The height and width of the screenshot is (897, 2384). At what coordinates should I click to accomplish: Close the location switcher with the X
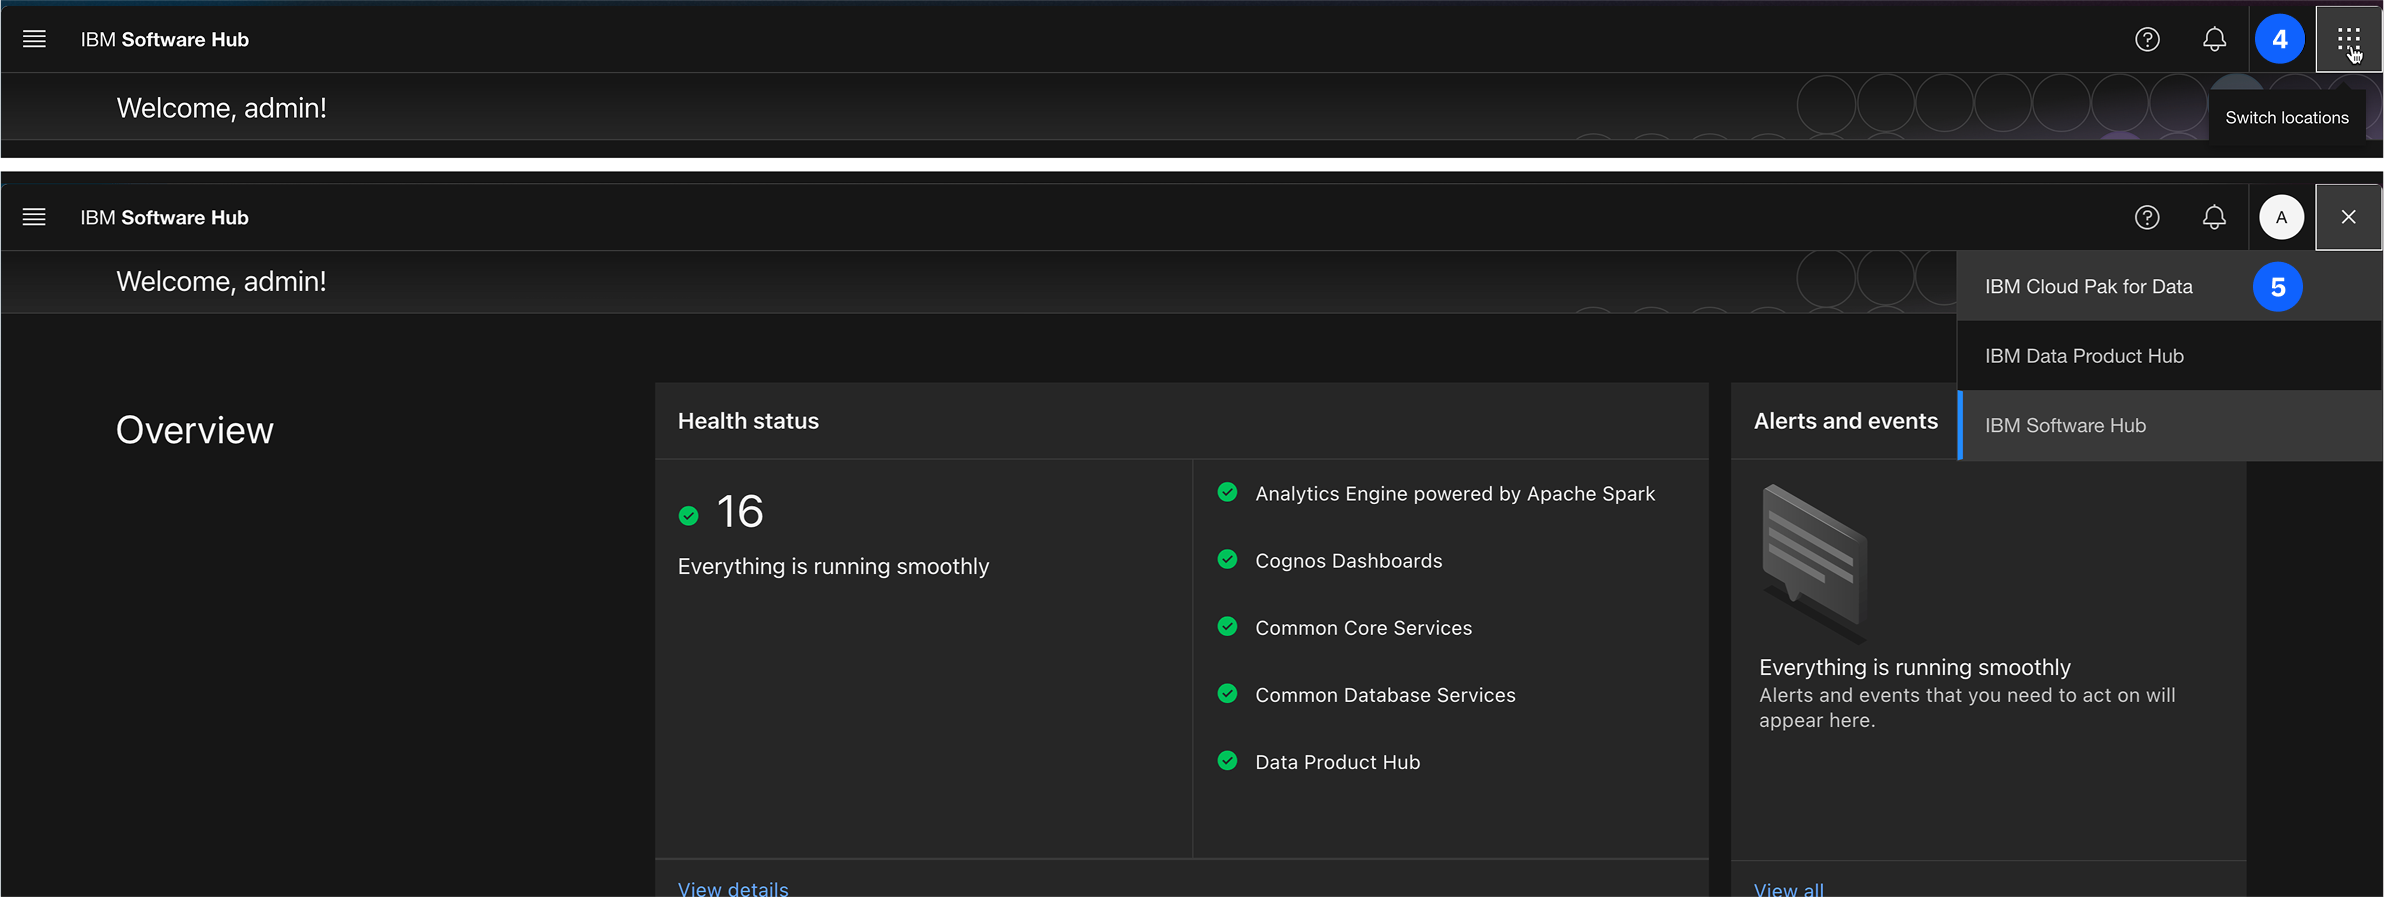point(2348,217)
